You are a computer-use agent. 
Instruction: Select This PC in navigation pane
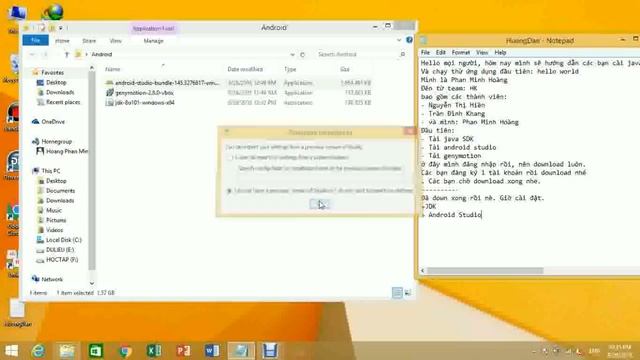[51, 171]
